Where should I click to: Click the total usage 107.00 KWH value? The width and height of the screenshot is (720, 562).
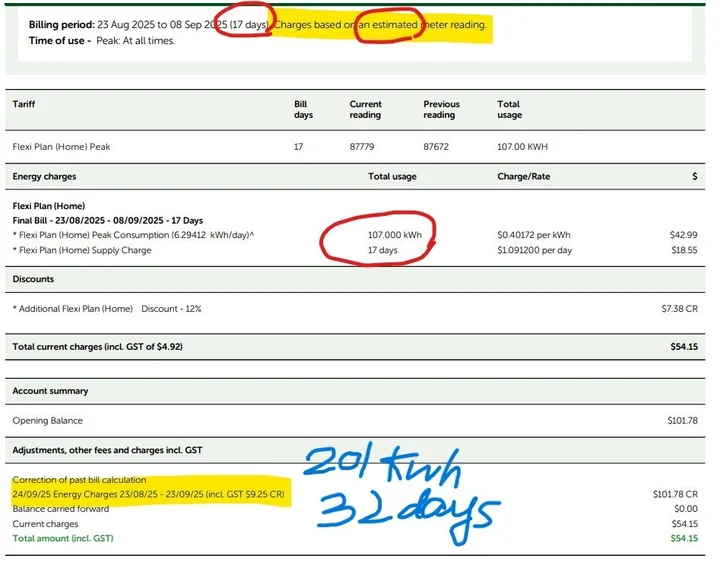tap(522, 147)
